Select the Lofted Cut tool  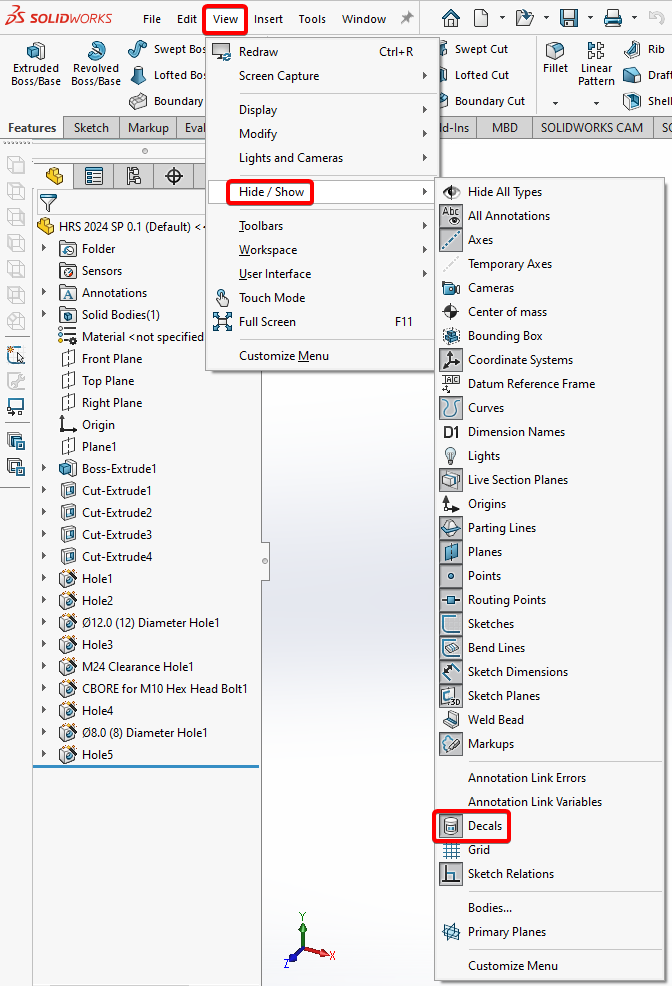pos(474,75)
